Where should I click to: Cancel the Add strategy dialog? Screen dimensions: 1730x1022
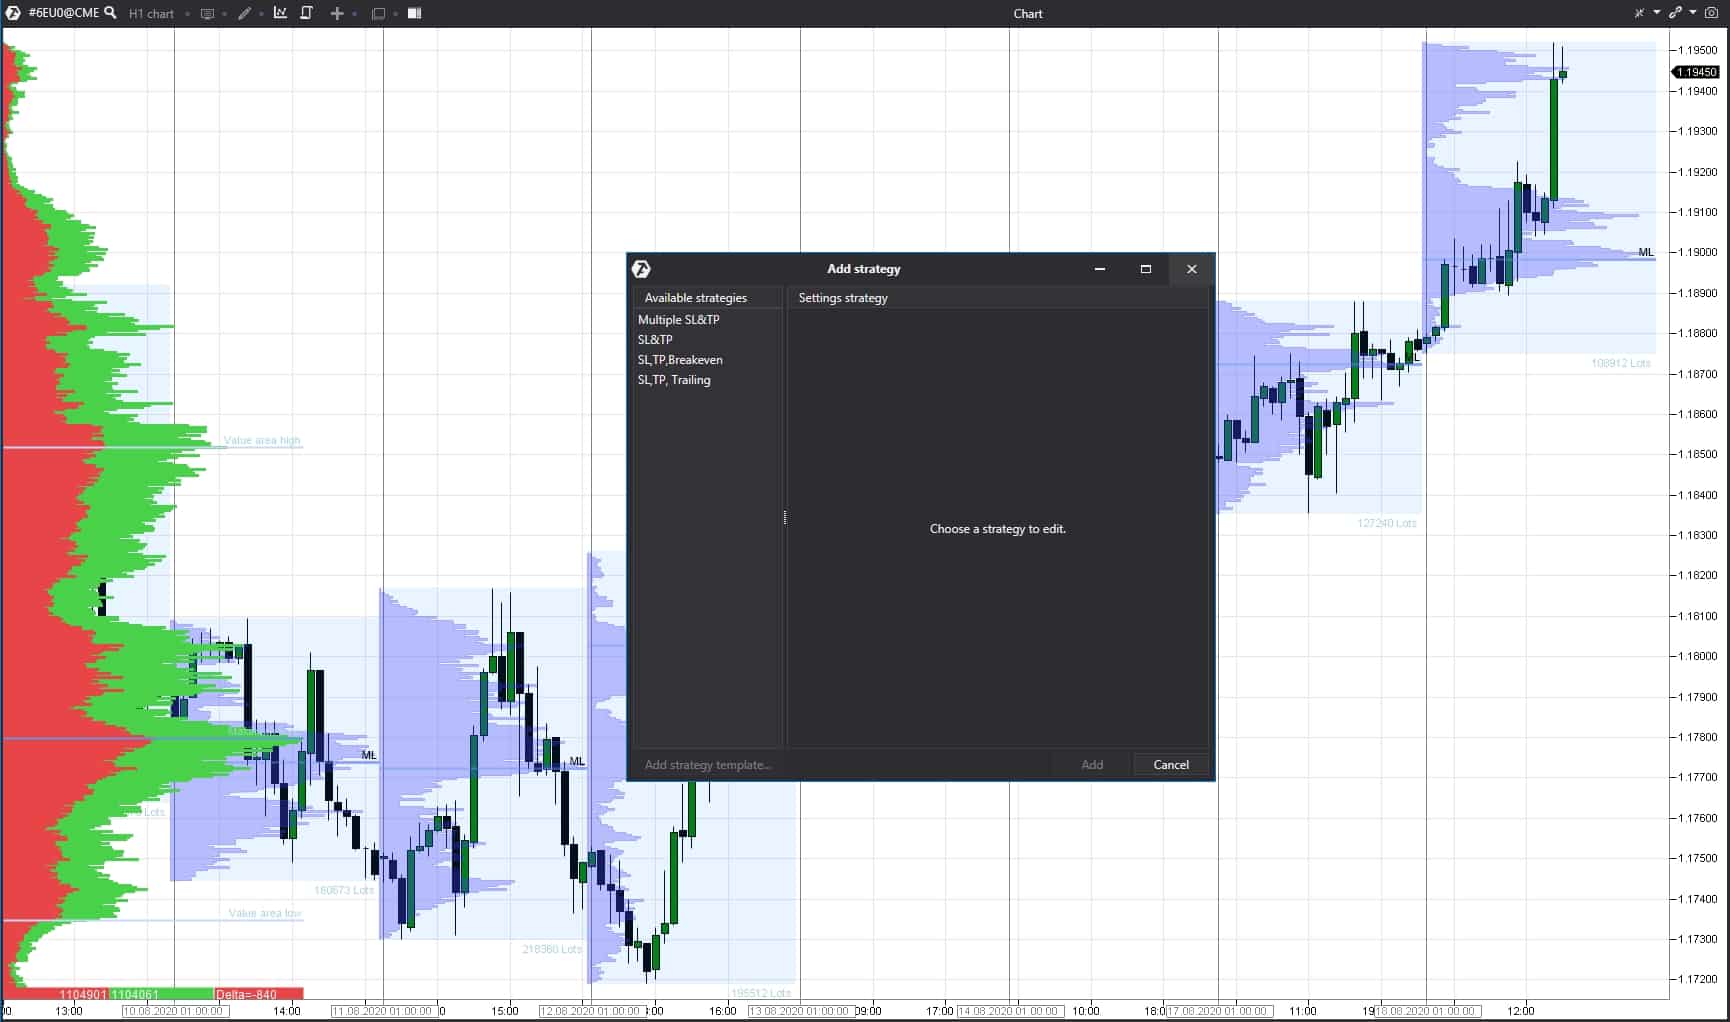1170,764
